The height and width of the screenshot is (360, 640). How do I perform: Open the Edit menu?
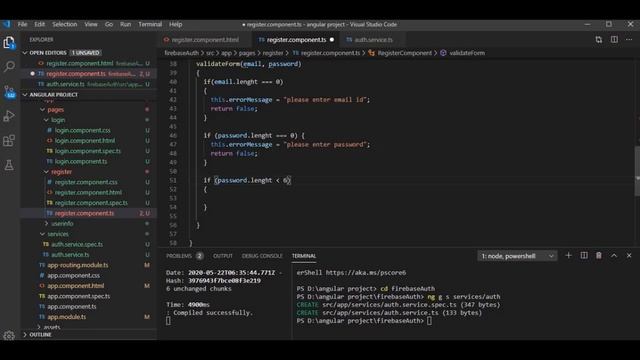pos(40,24)
